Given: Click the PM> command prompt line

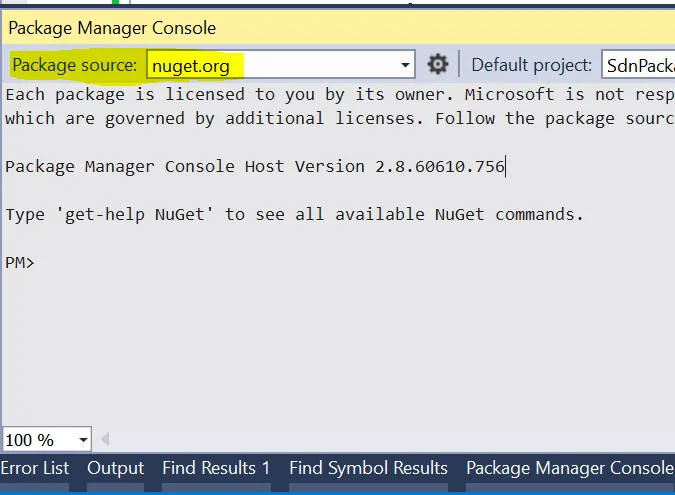Looking at the screenshot, I should (x=20, y=263).
